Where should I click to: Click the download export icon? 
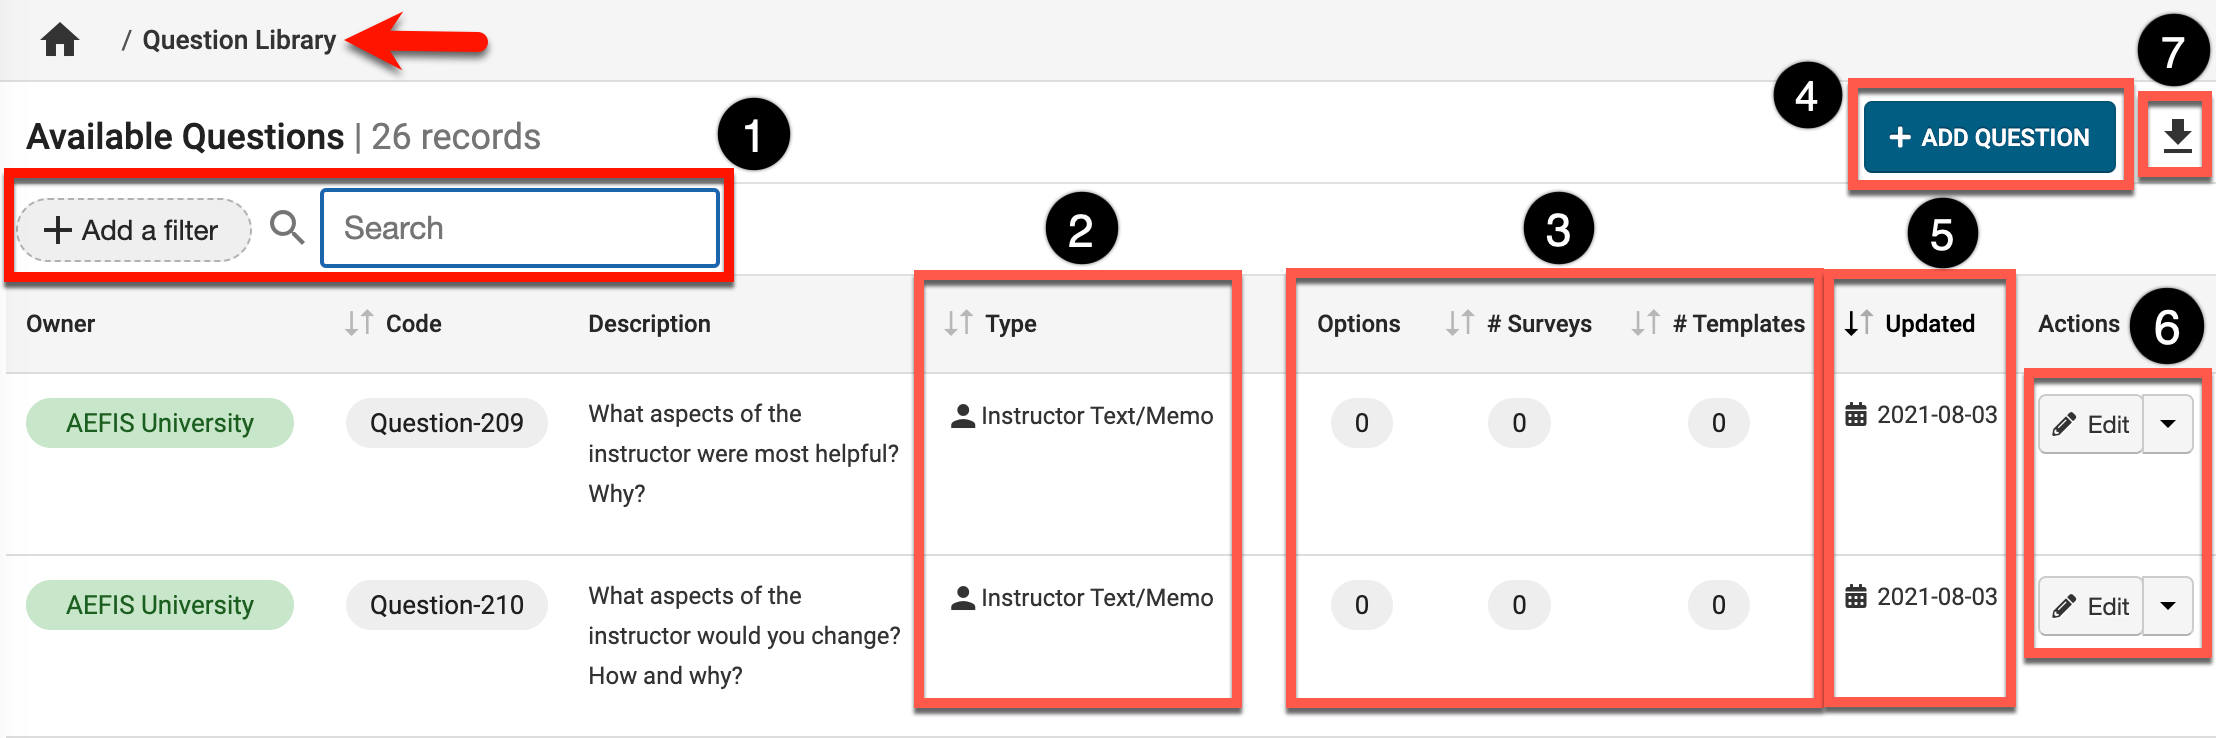point(2177,136)
